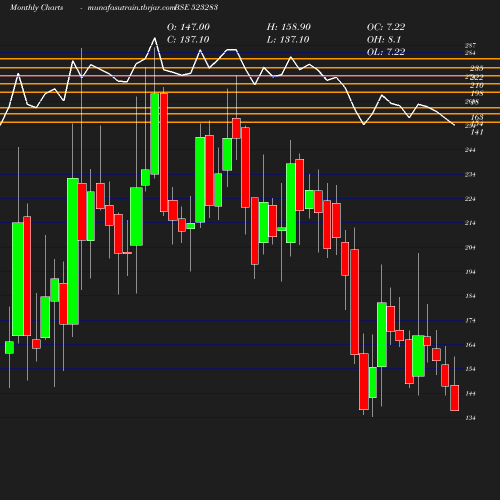Click the 'Monthly Charts' title text
Image resolution: width=500 pixels, height=500 pixels.
[x=36, y=7]
